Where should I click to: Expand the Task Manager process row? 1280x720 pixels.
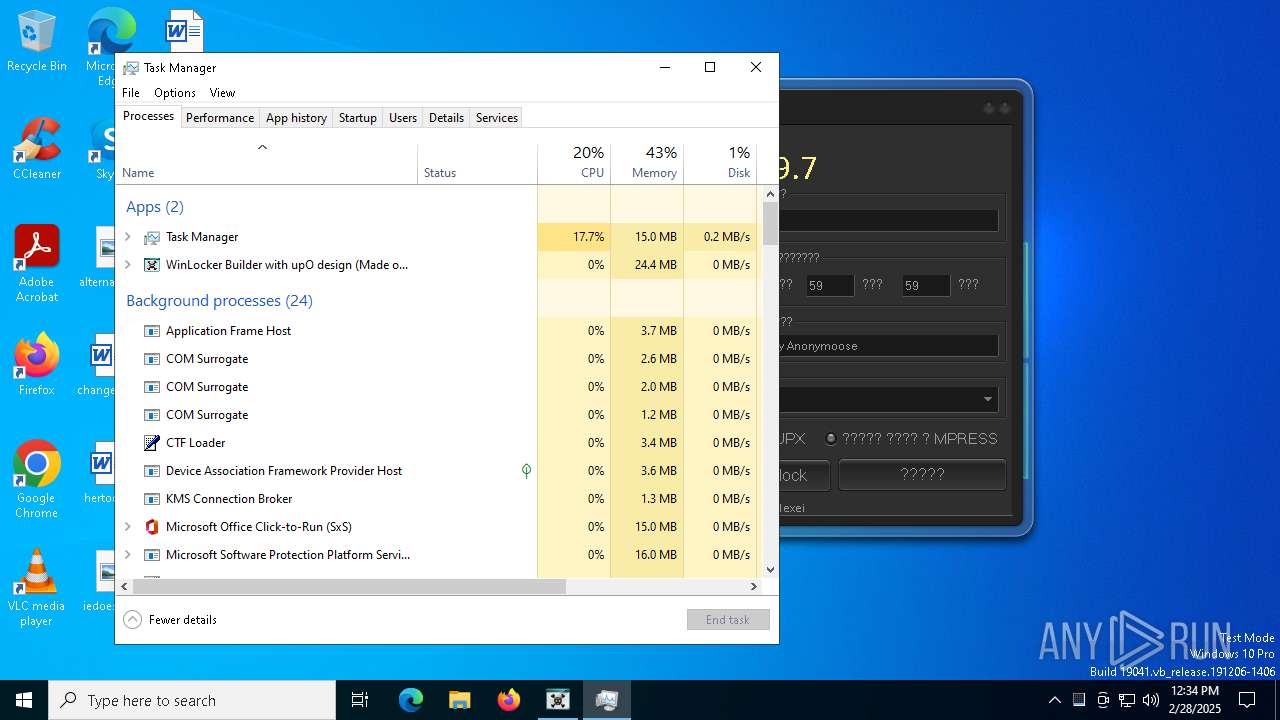127,237
